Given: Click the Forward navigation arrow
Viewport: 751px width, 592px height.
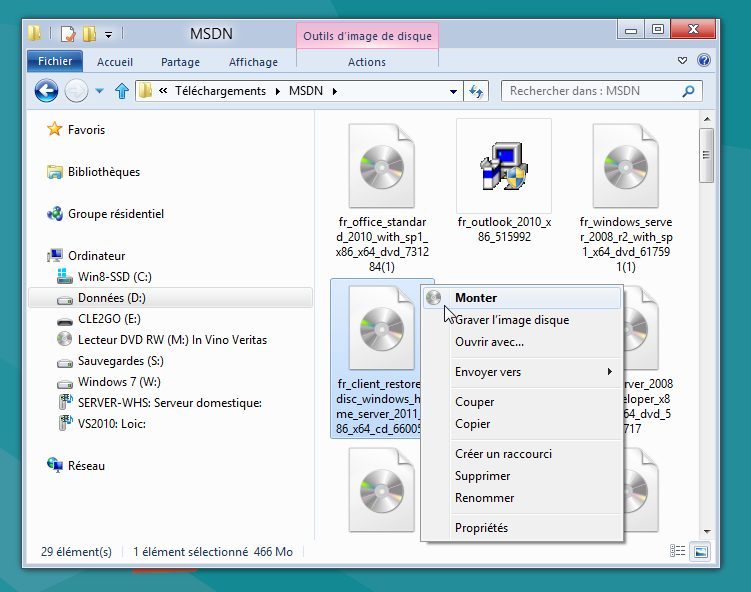Looking at the screenshot, I should [76, 91].
